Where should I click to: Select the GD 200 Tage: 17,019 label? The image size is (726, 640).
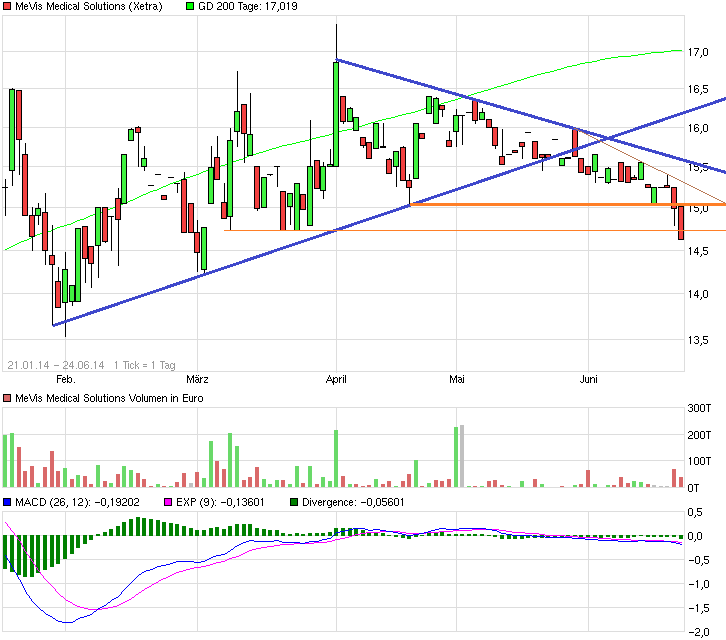(247, 7)
